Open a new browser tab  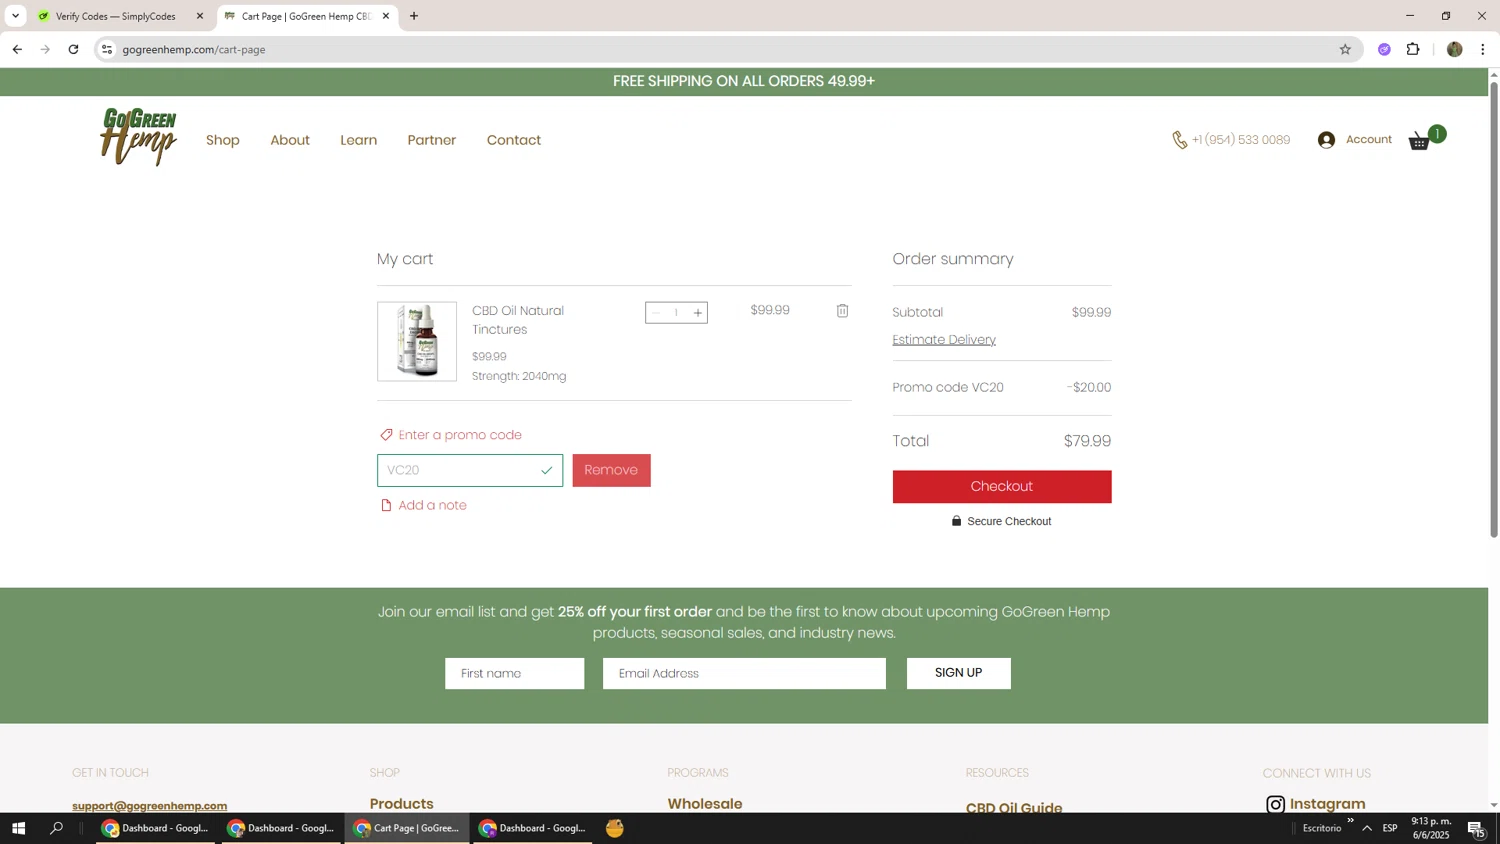click(414, 16)
